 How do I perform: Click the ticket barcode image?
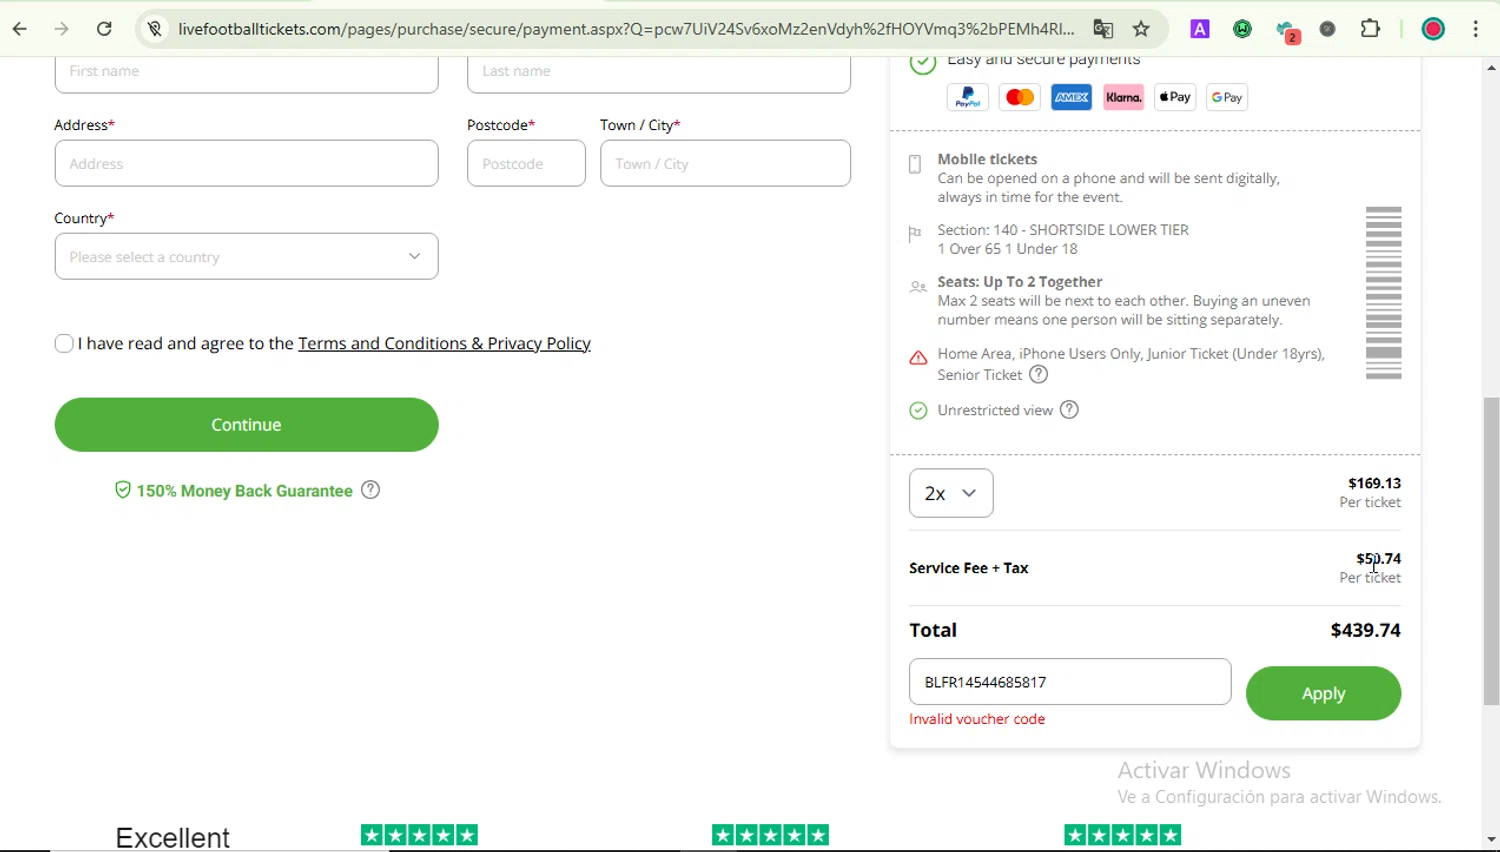click(1384, 293)
